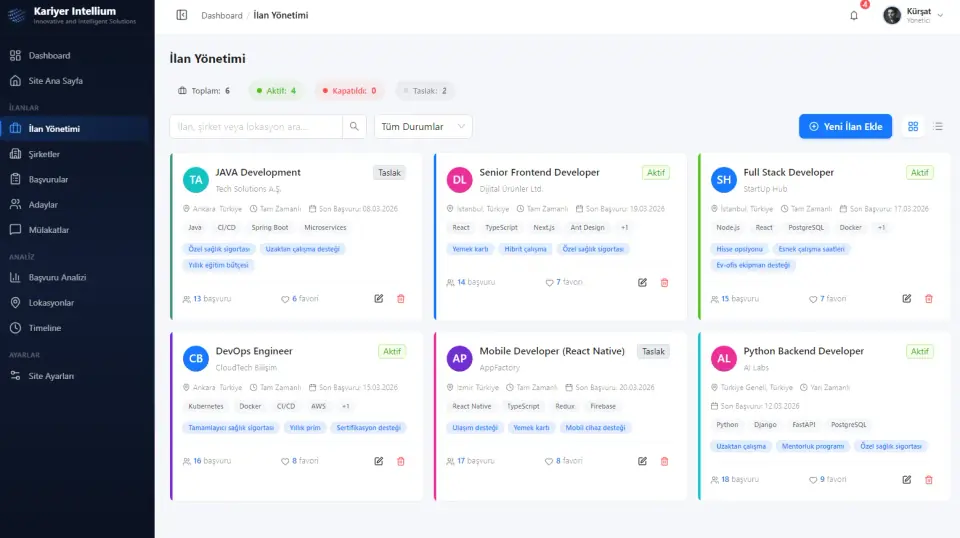
Task: Edit Full Stack Developer listing
Action: 907,299
